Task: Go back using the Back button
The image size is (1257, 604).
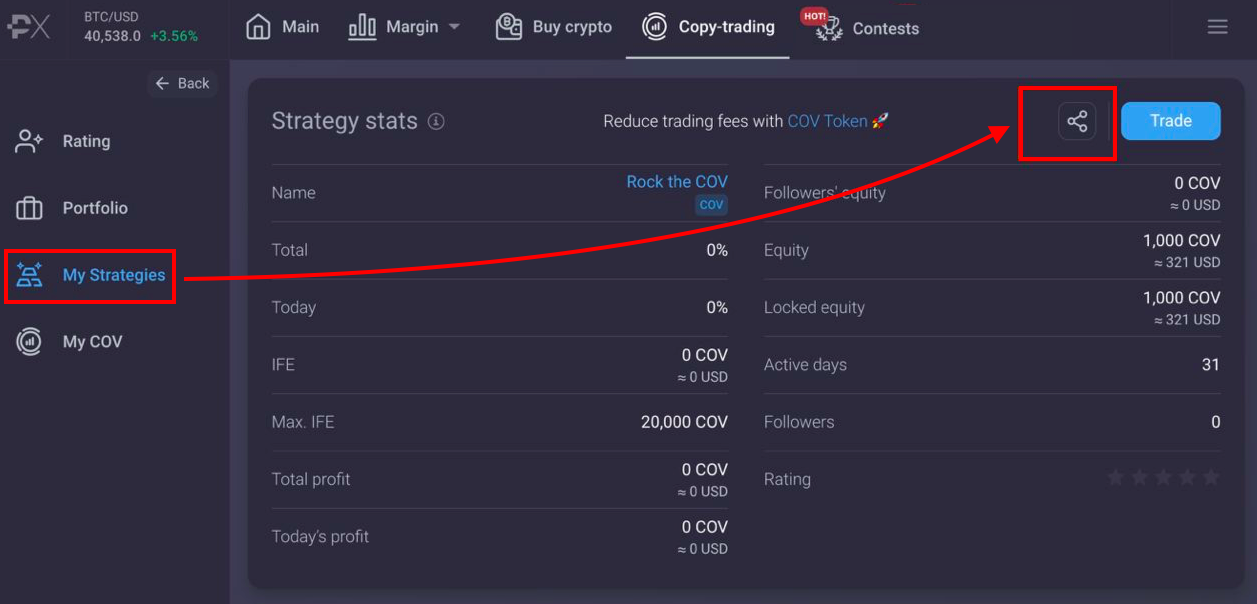Action: pos(184,84)
